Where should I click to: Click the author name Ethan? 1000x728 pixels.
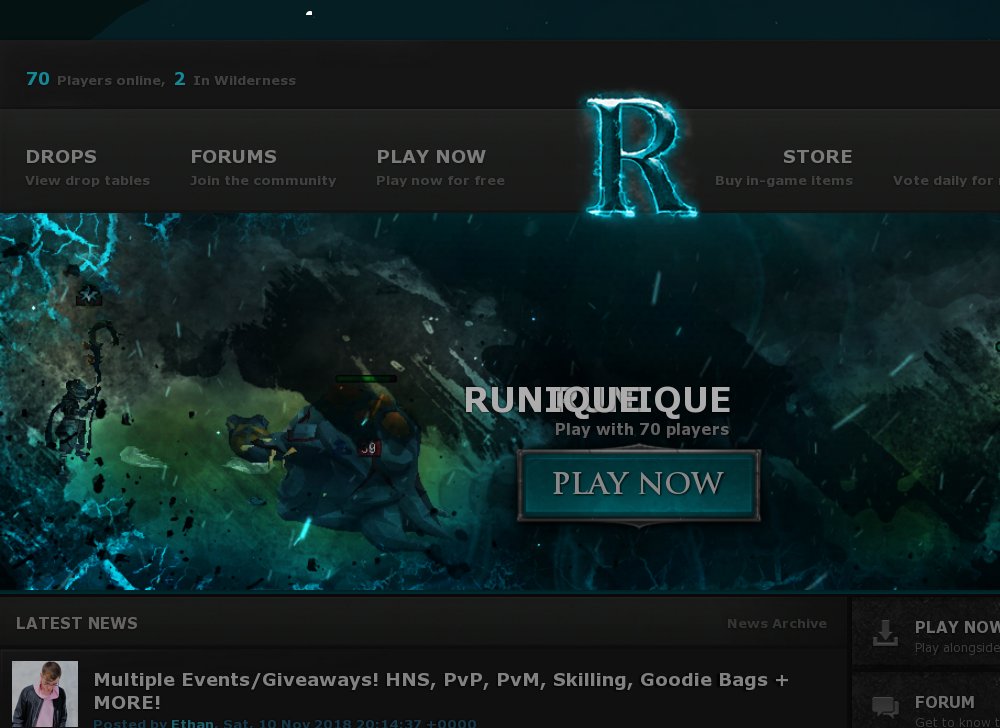(192, 723)
